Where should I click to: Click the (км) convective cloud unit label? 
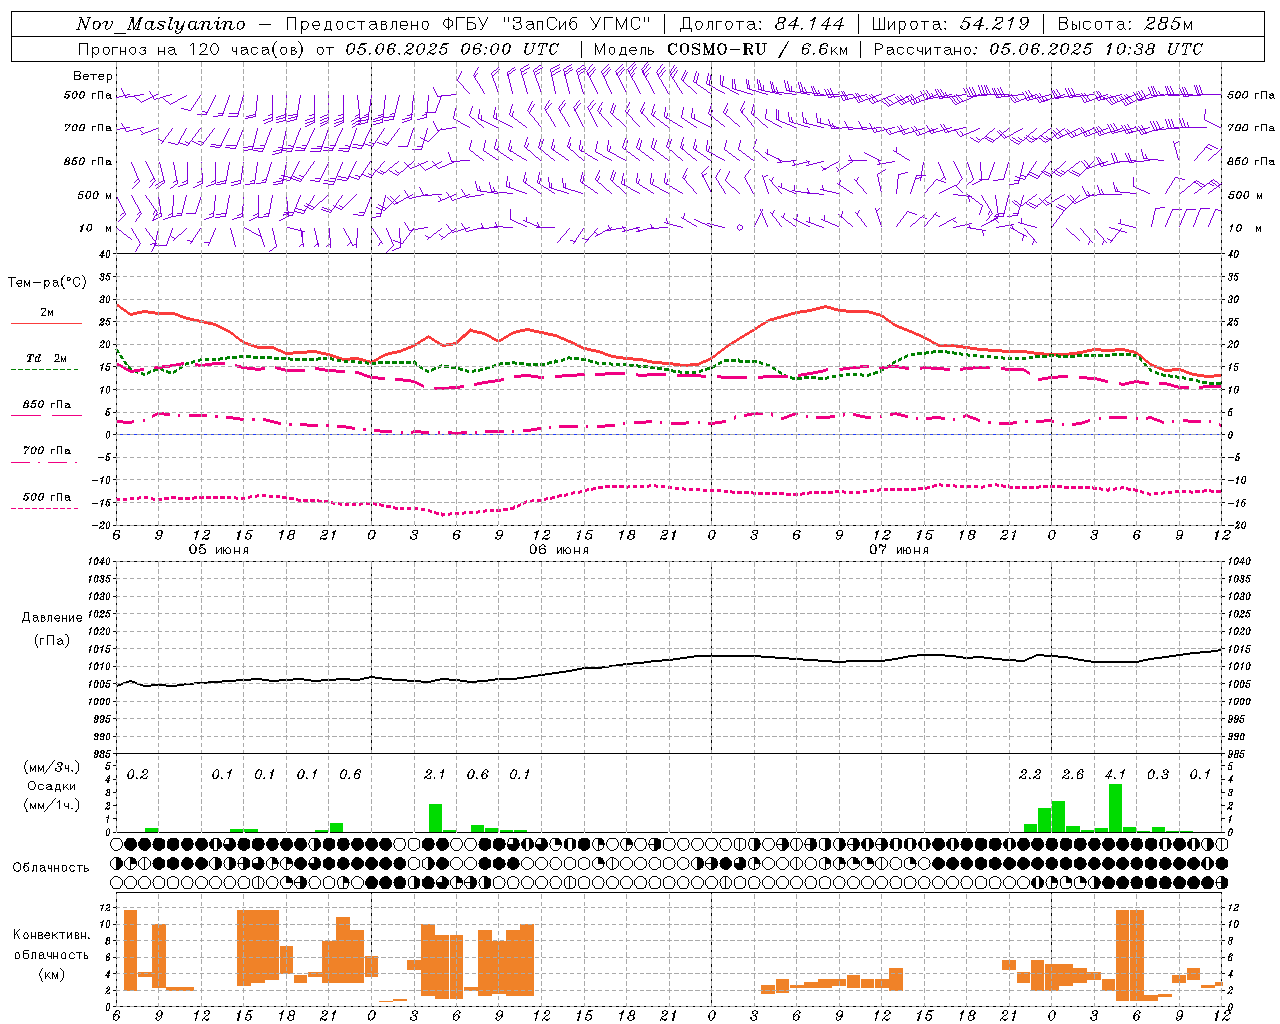point(51,974)
